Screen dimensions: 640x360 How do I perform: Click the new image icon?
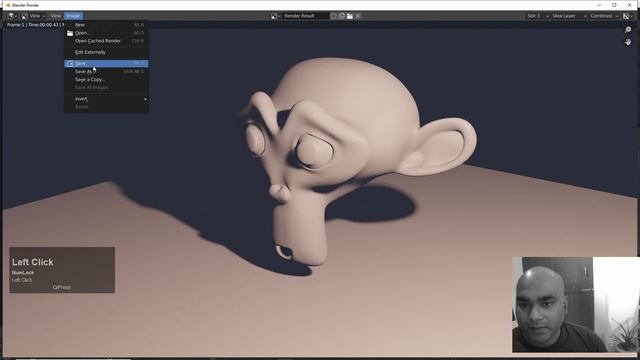point(342,16)
